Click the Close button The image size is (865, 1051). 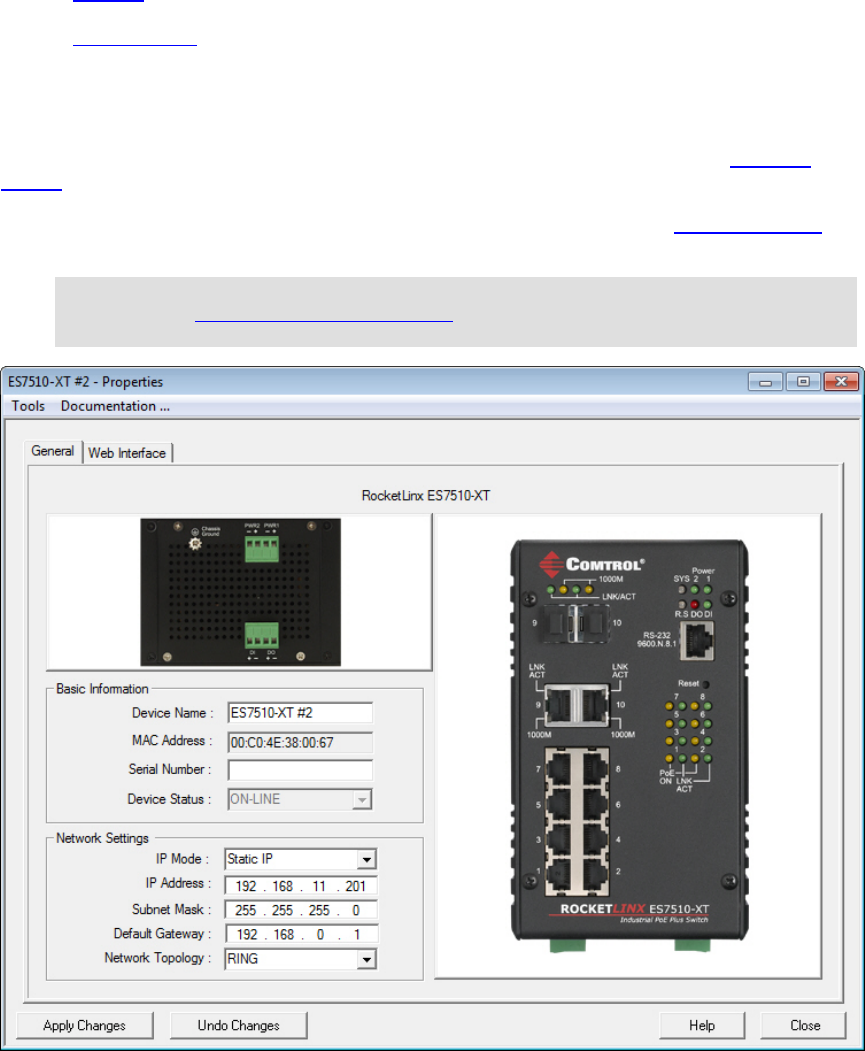pyautogui.click(x=805, y=1026)
